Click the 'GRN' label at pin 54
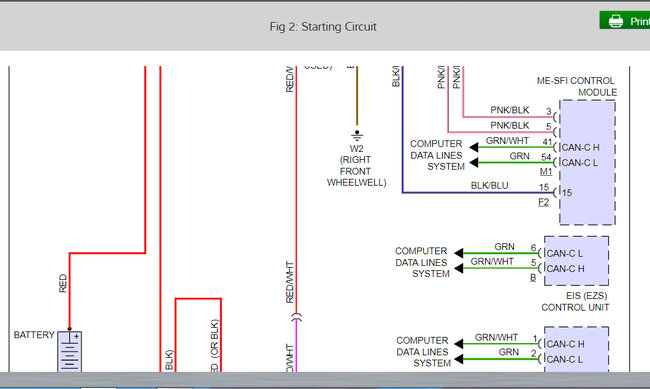This screenshot has height=389, width=650. (519, 156)
